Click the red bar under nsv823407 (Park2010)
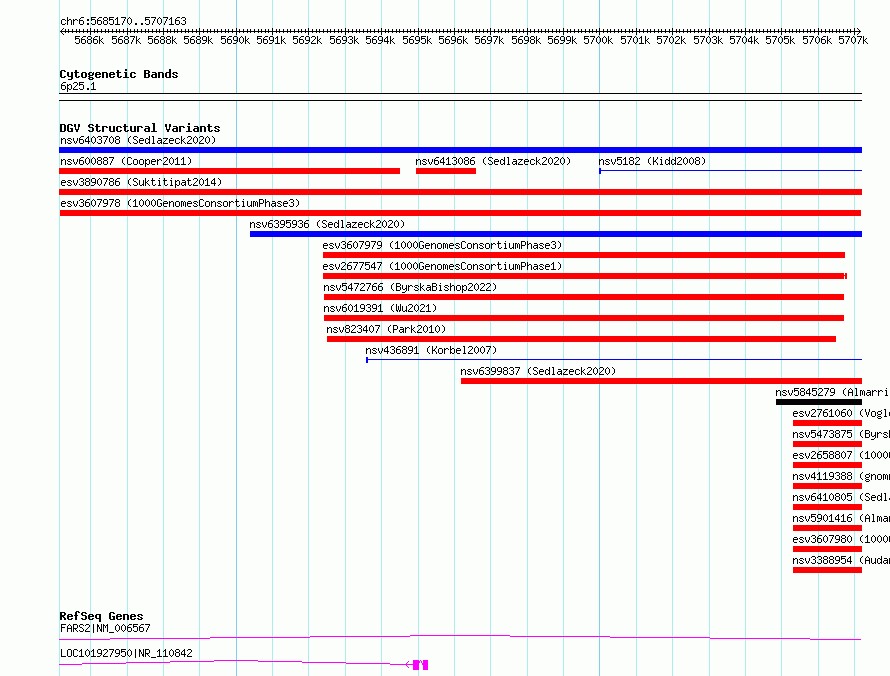This screenshot has width=890, height=676. [581, 339]
